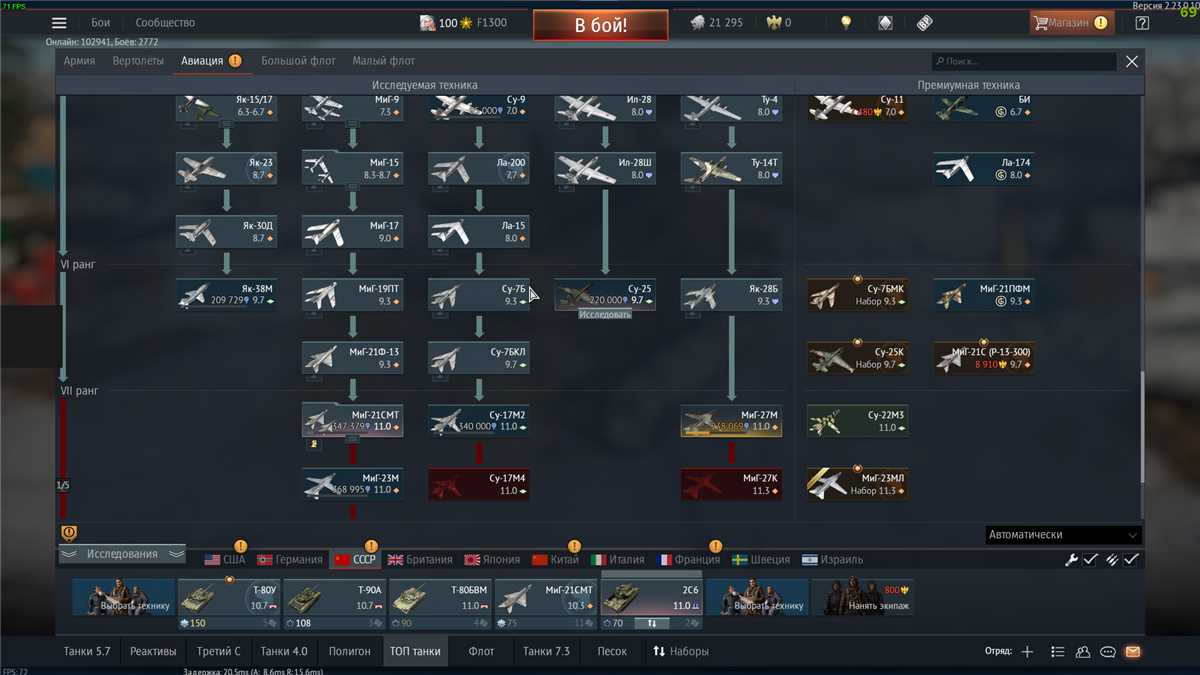Open the Сообщество menu
Screen dimensions: 1200x675
click(x=166, y=23)
